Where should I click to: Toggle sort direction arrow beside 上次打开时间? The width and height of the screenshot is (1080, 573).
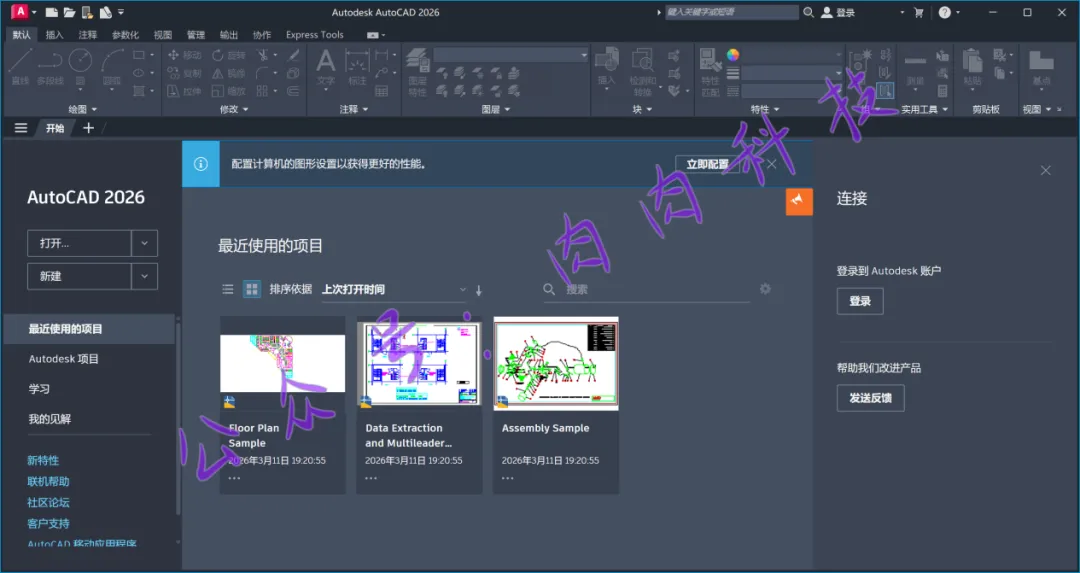(x=479, y=291)
